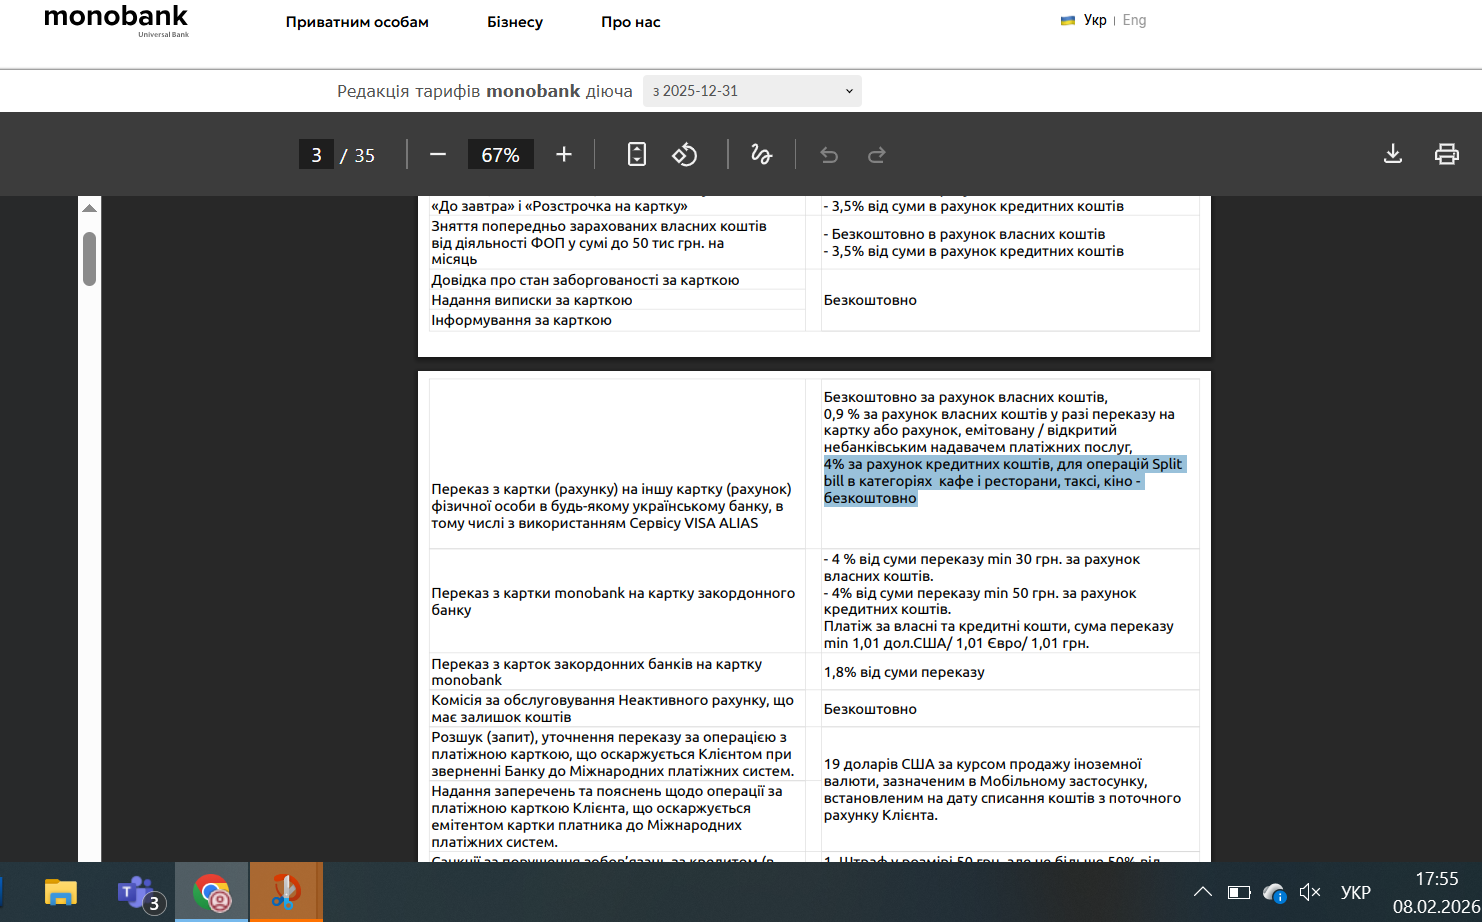Redo the annotation
The width and height of the screenshot is (1482, 922).
point(877,154)
